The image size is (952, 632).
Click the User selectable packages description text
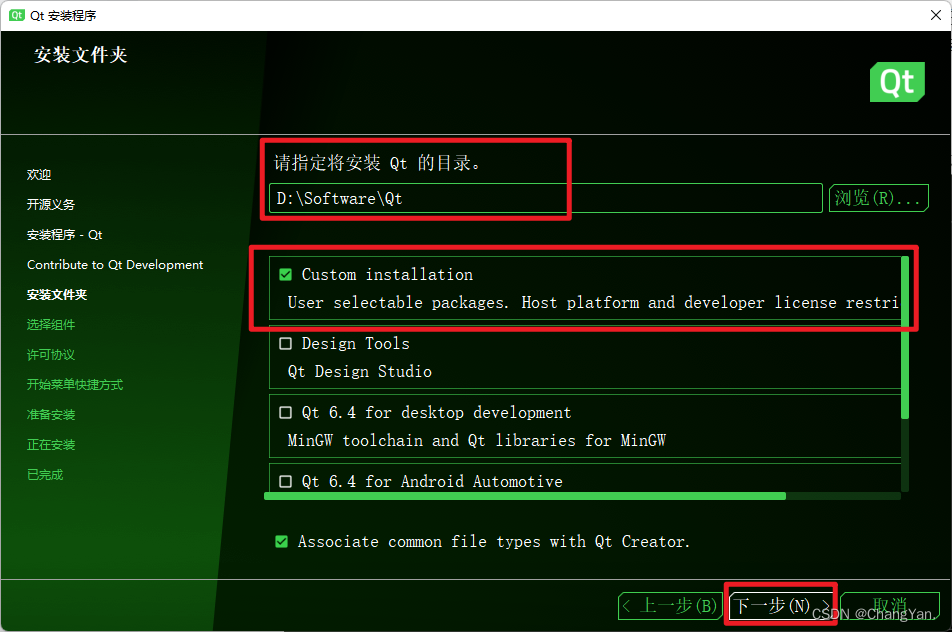point(593,303)
